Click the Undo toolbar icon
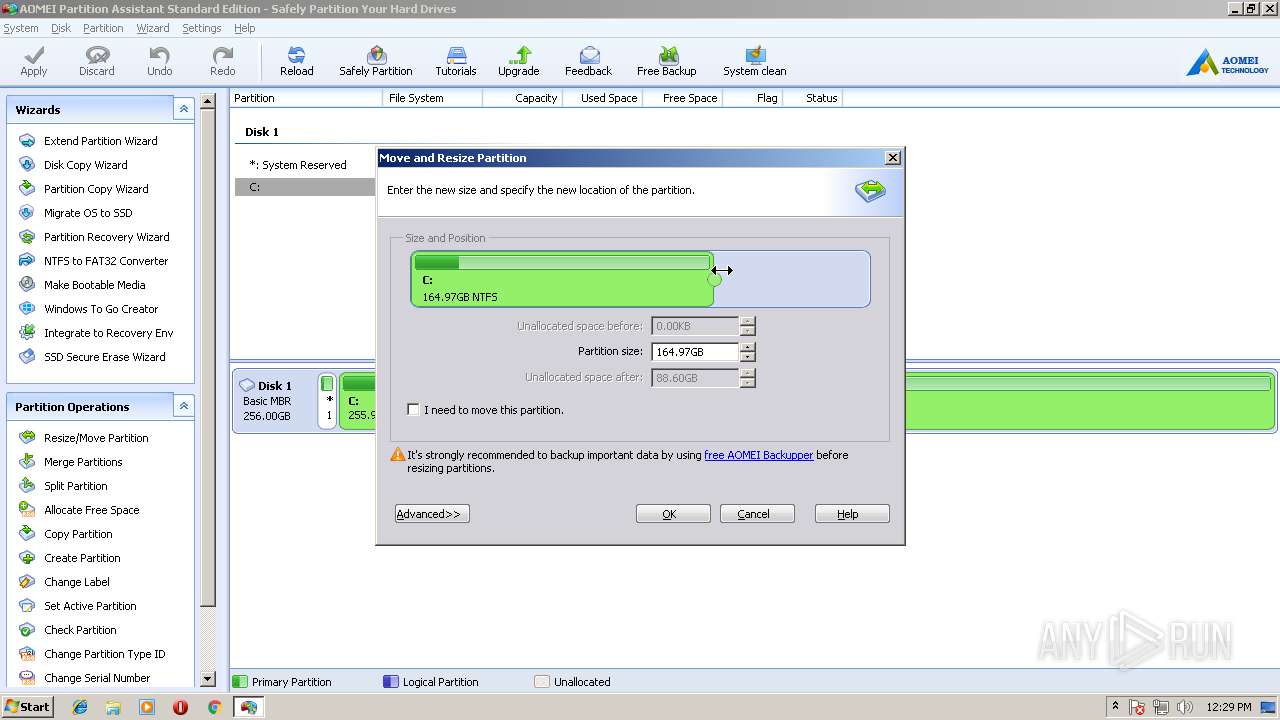Viewport: 1280px width, 720px height. tap(160, 61)
